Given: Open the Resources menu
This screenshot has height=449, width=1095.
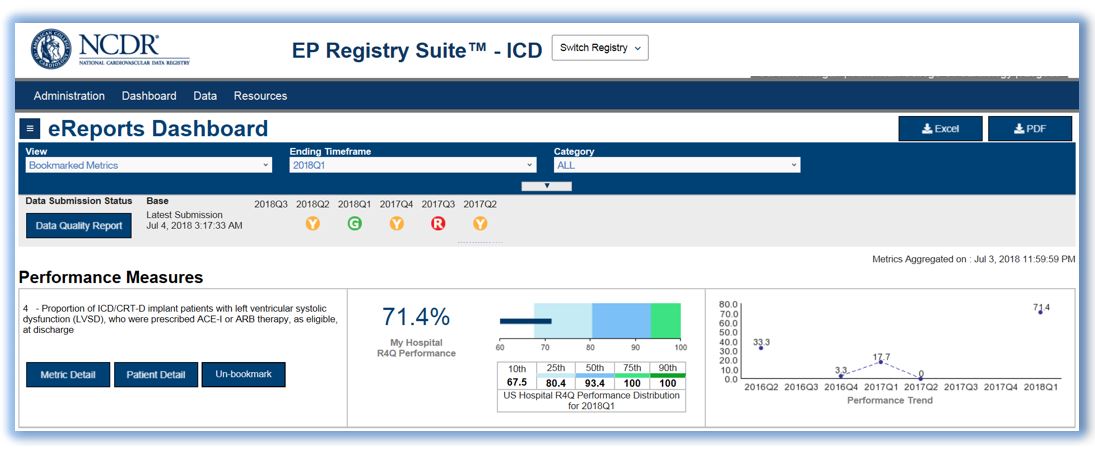Looking at the screenshot, I should pos(260,96).
